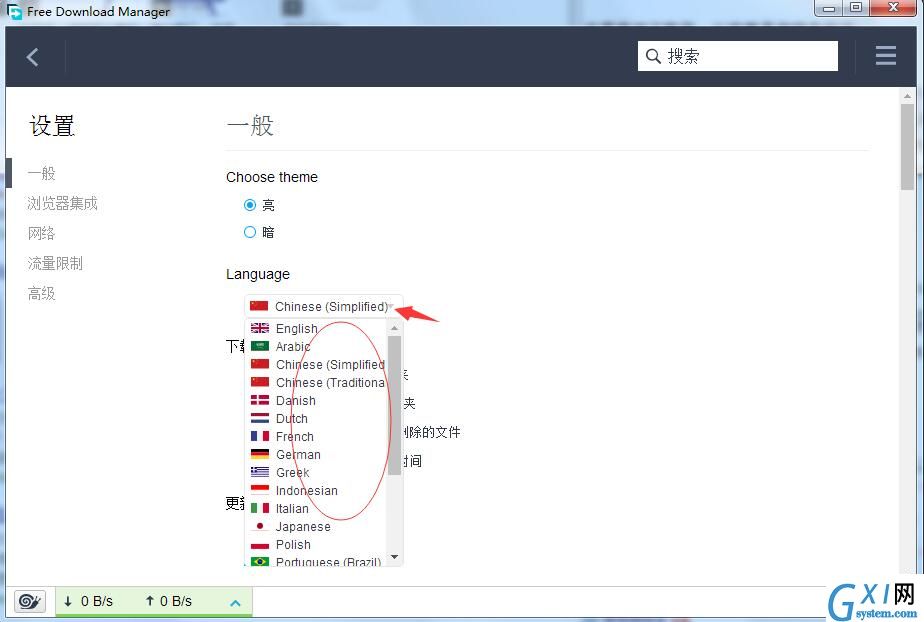This screenshot has height=622, width=924.
Task: Click the Polish flag icon
Action: click(x=259, y=544)
